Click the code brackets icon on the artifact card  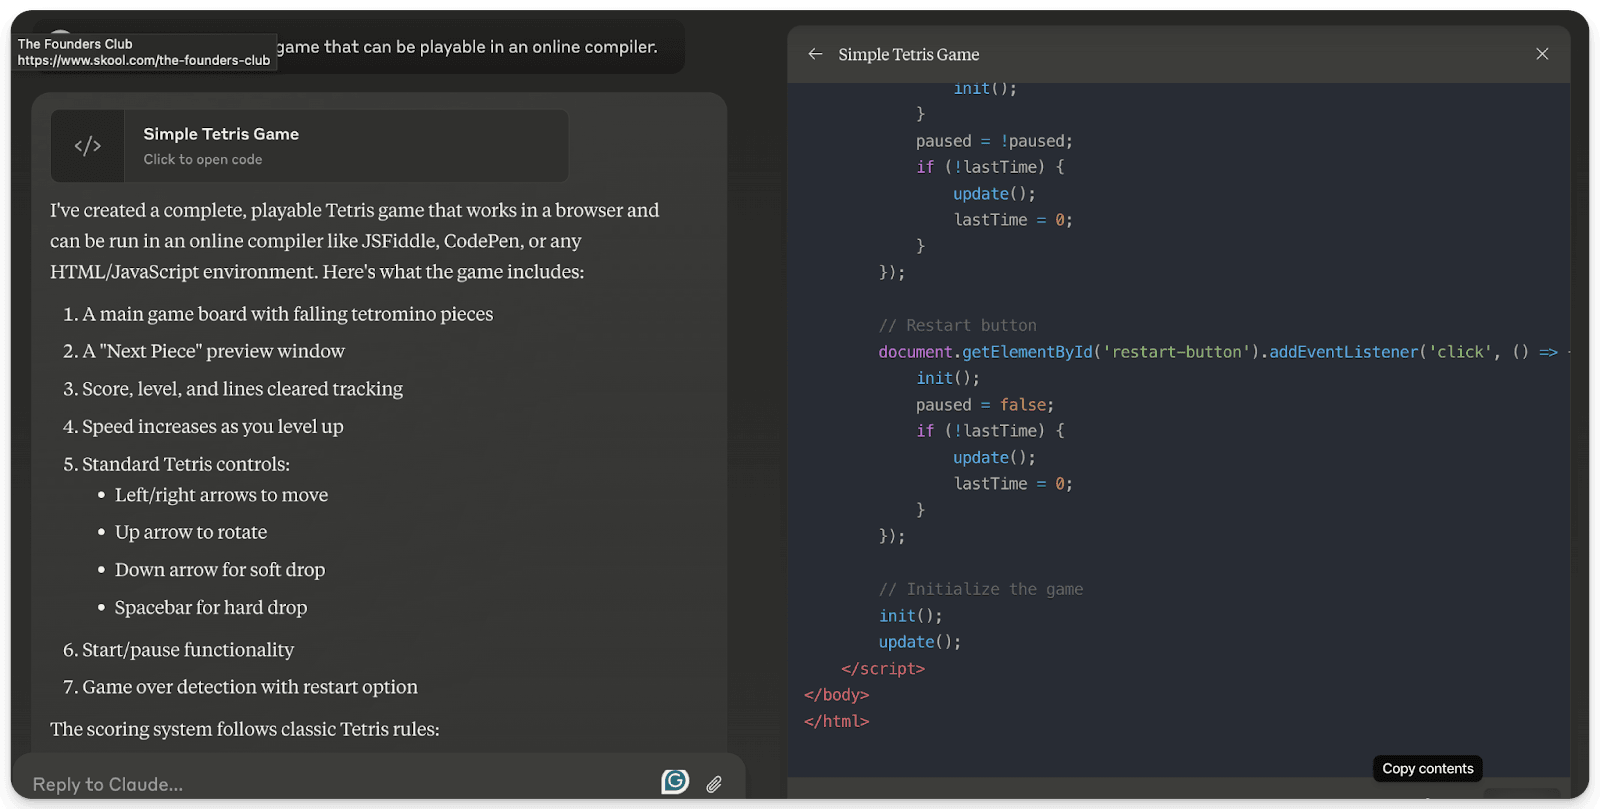pos(88,146)
